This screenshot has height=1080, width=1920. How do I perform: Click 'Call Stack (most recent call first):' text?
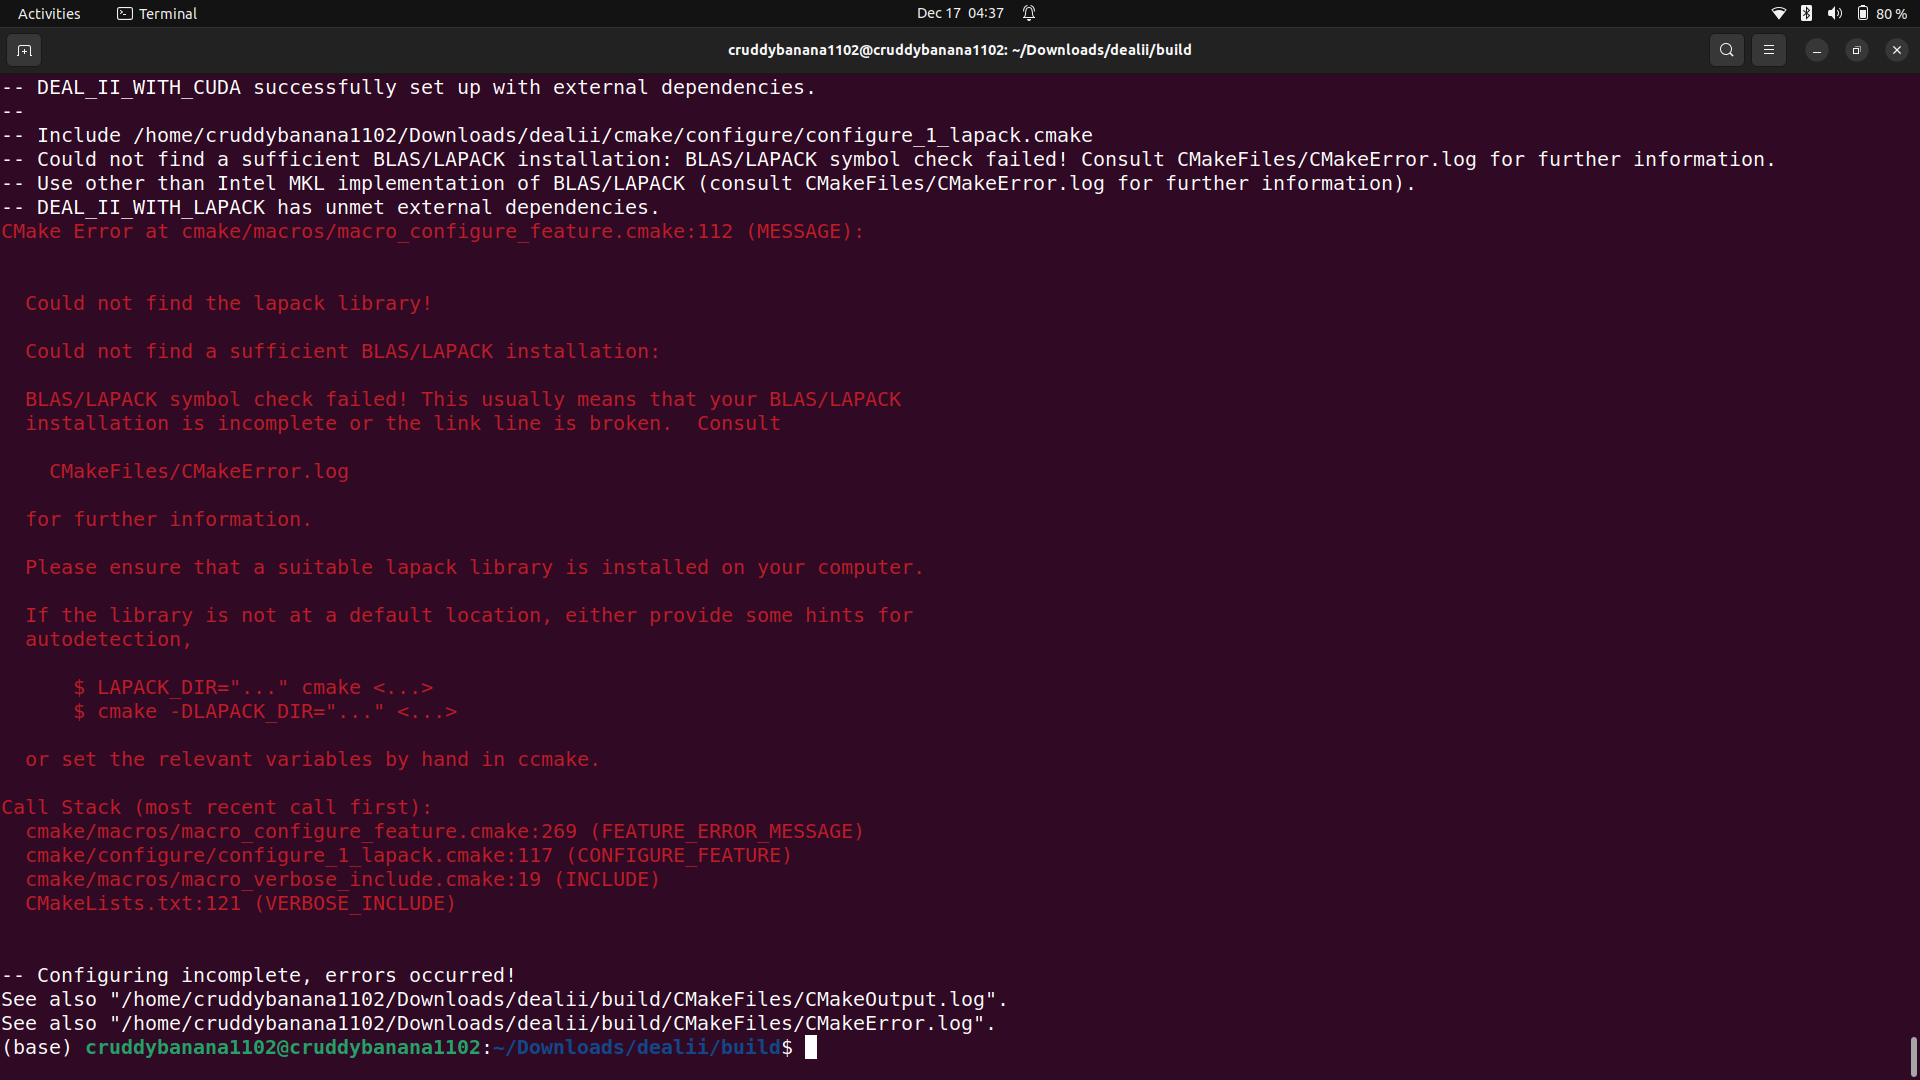pos(217,807)
